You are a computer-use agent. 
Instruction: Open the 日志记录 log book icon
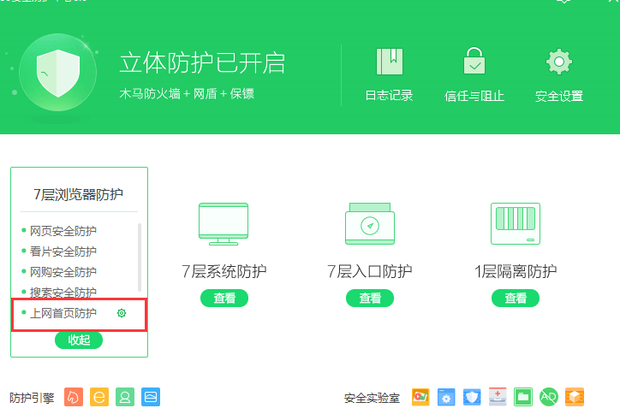389,62
